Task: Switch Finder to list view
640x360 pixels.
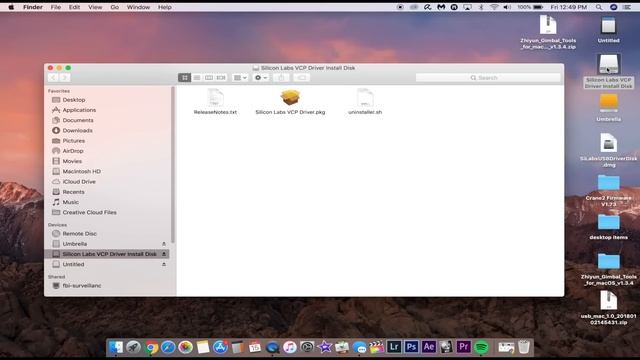Action: 197,78
